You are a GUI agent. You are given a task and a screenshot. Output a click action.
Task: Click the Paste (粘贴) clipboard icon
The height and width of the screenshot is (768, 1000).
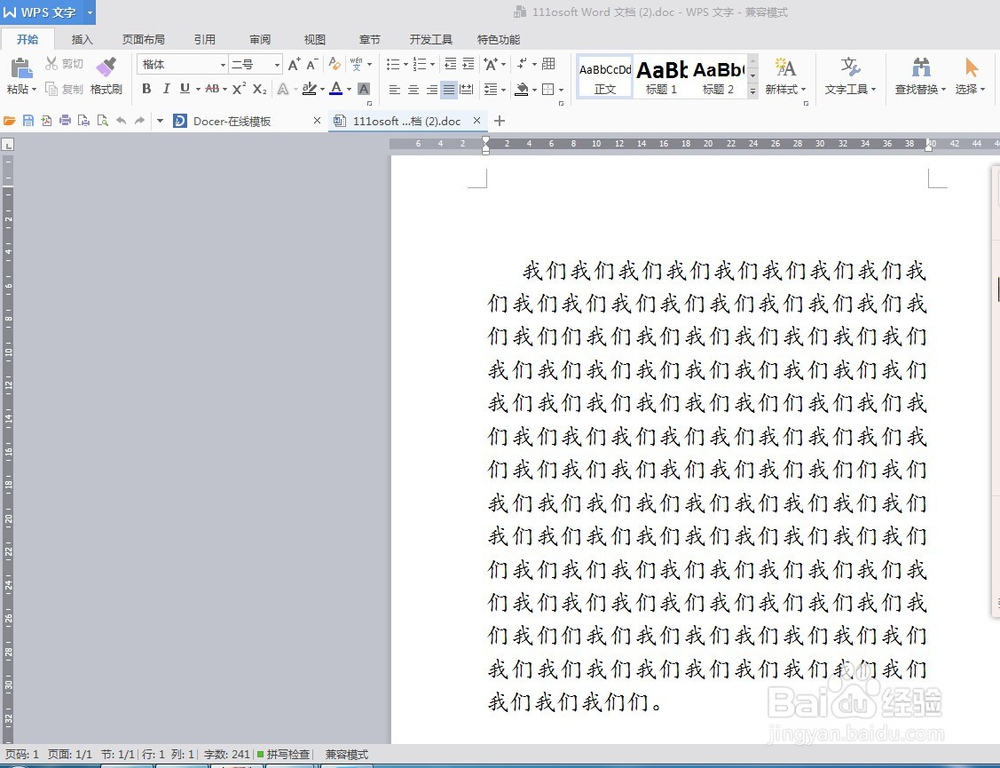click(x=21, y=68)
